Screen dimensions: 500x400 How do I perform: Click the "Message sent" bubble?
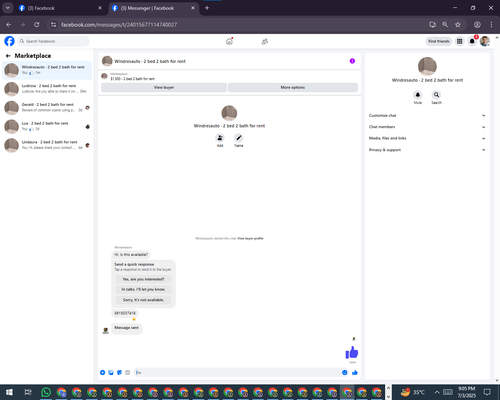(x=126, y=328)
